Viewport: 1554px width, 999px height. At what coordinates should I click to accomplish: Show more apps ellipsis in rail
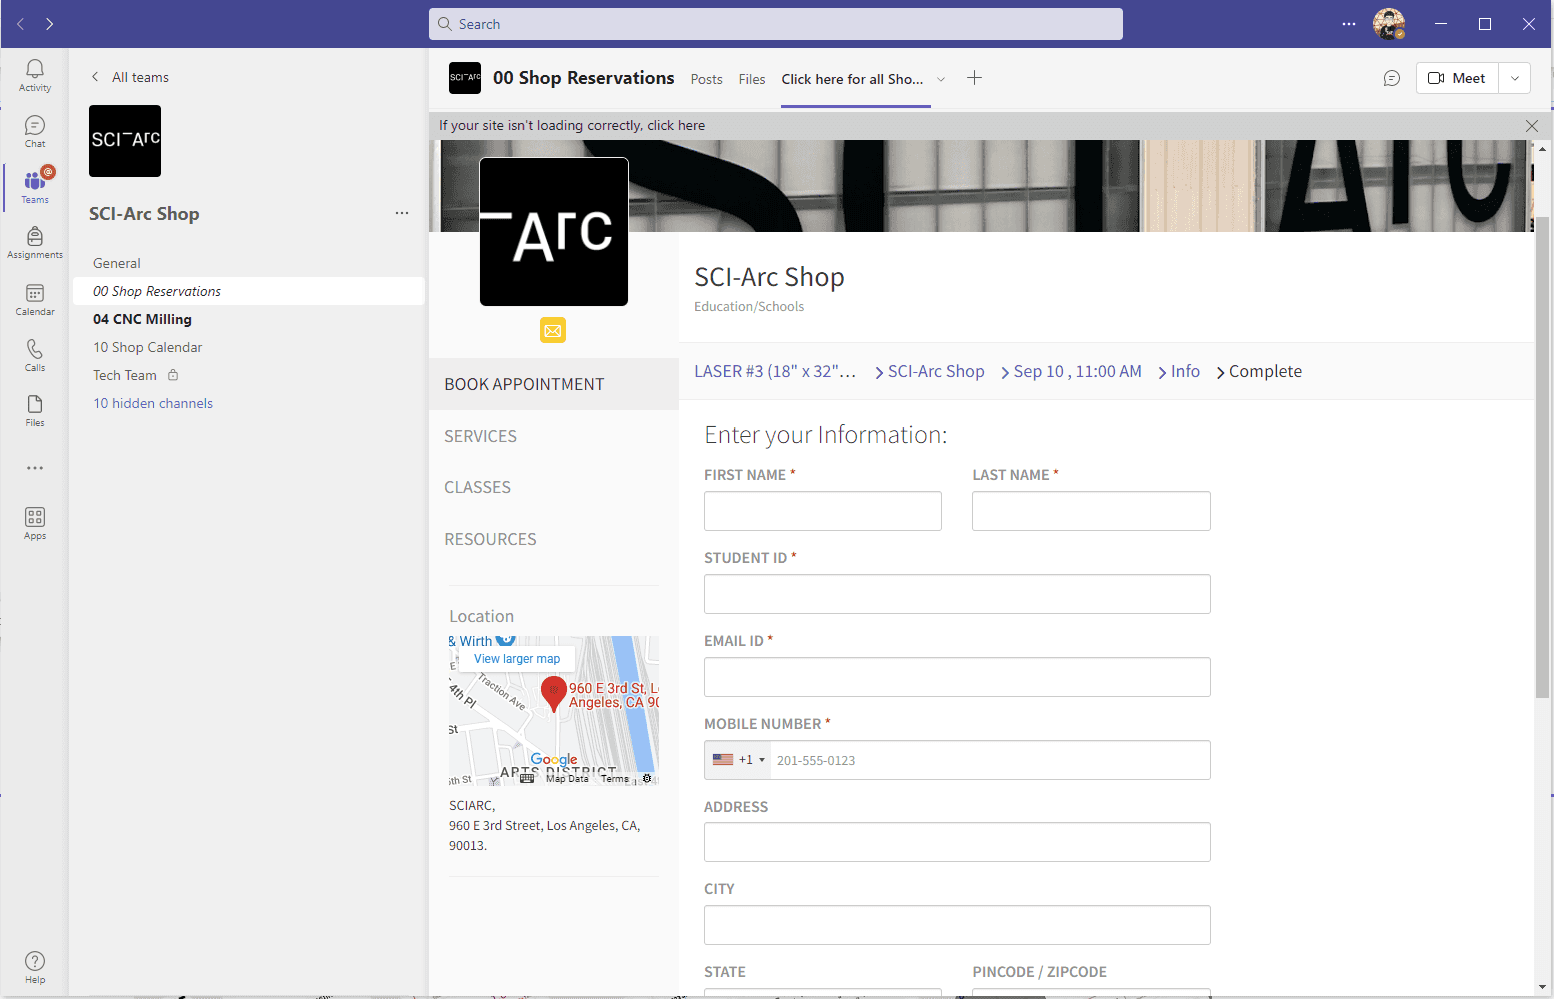(35, 468)
